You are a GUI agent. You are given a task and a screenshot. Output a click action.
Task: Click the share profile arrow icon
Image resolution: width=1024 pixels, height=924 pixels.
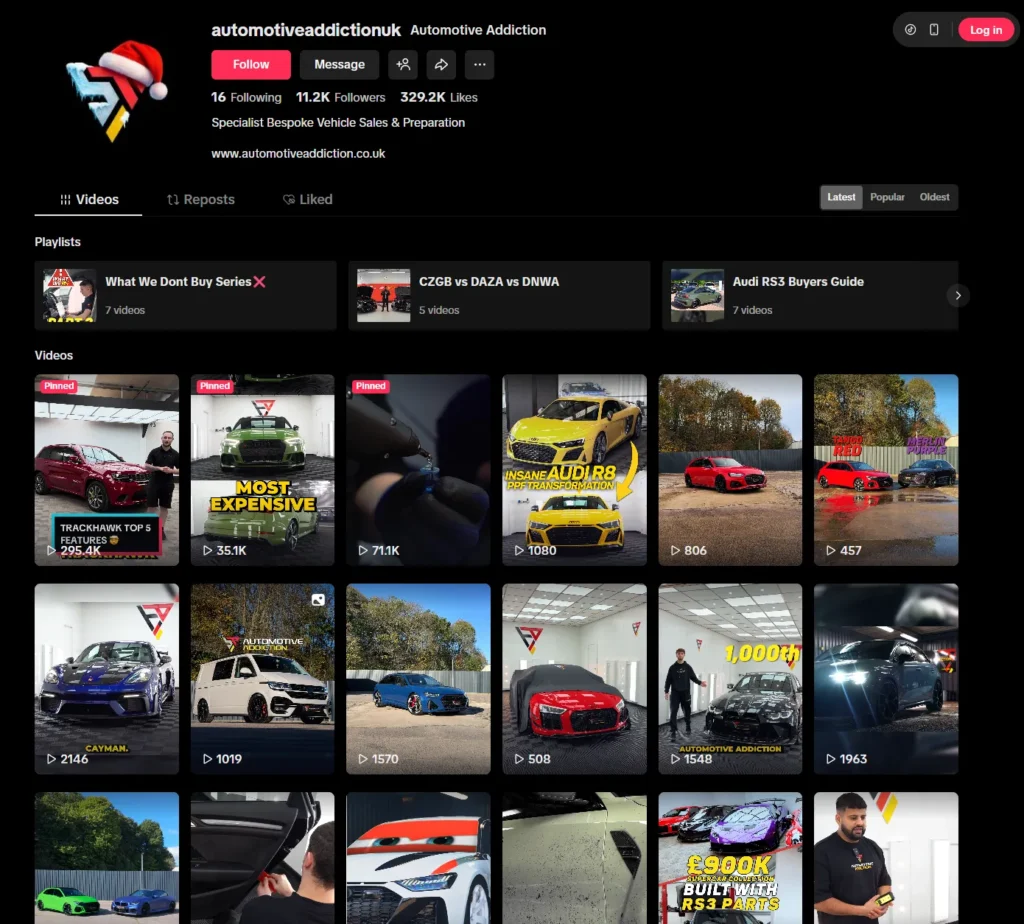(441, 65)
